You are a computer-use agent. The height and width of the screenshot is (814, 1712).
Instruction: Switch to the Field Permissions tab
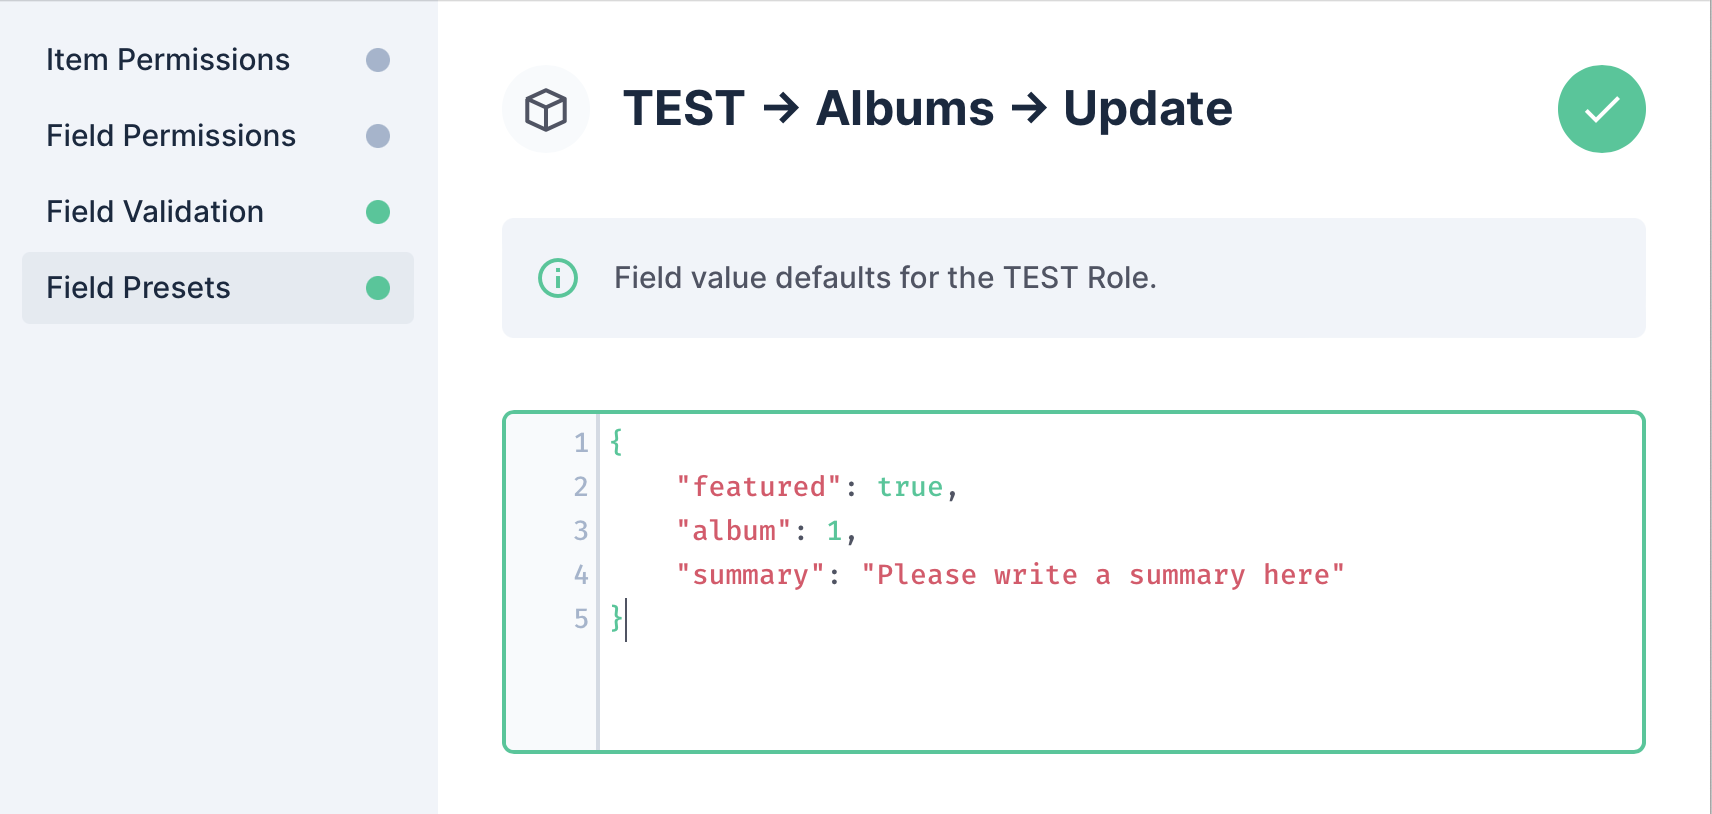pyautogui.click(x=171, y=136)
